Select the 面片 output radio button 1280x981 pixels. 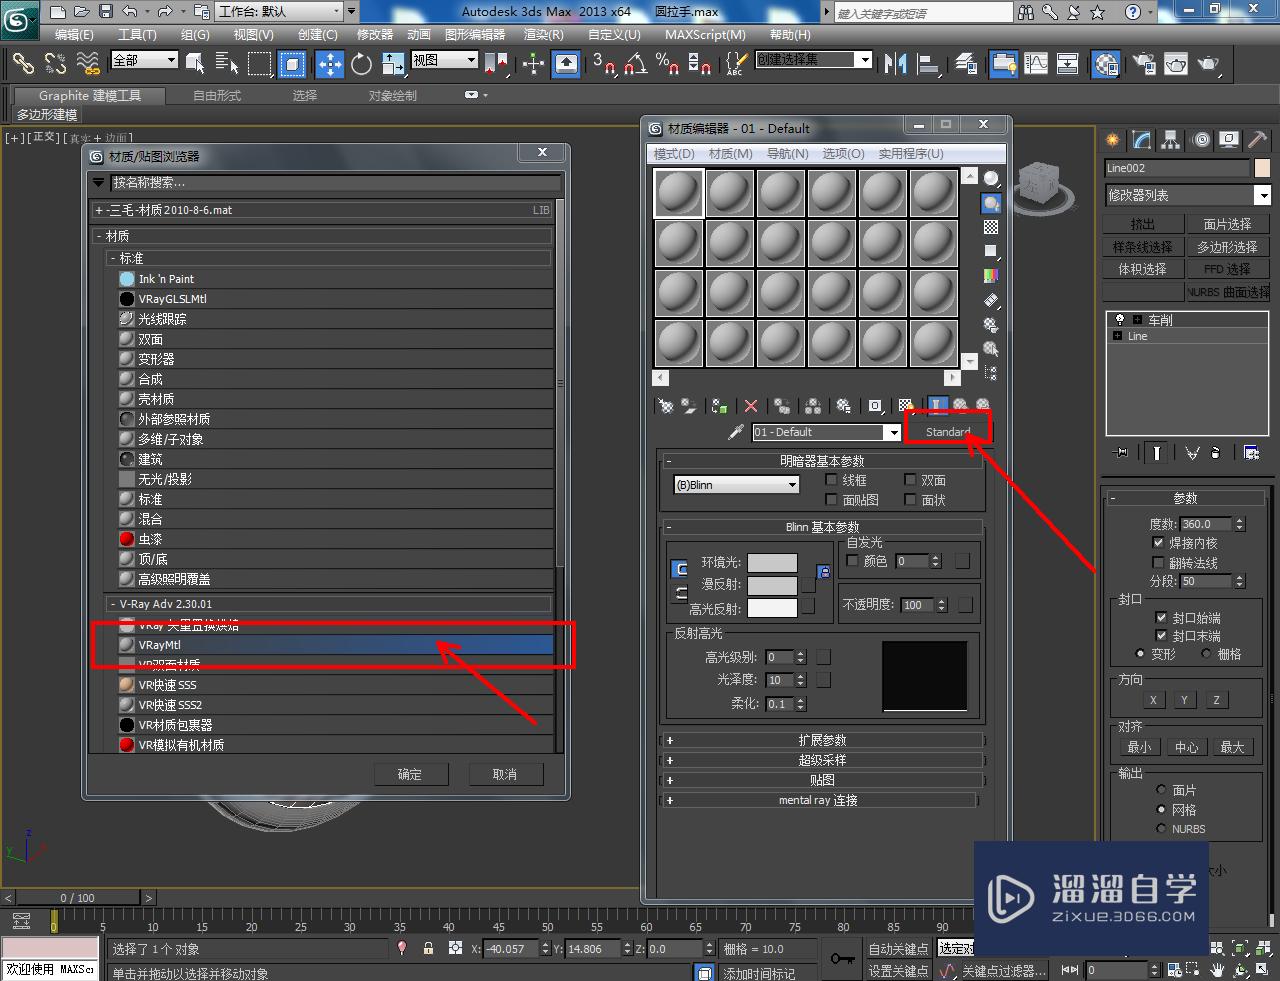pos(1161,790)
